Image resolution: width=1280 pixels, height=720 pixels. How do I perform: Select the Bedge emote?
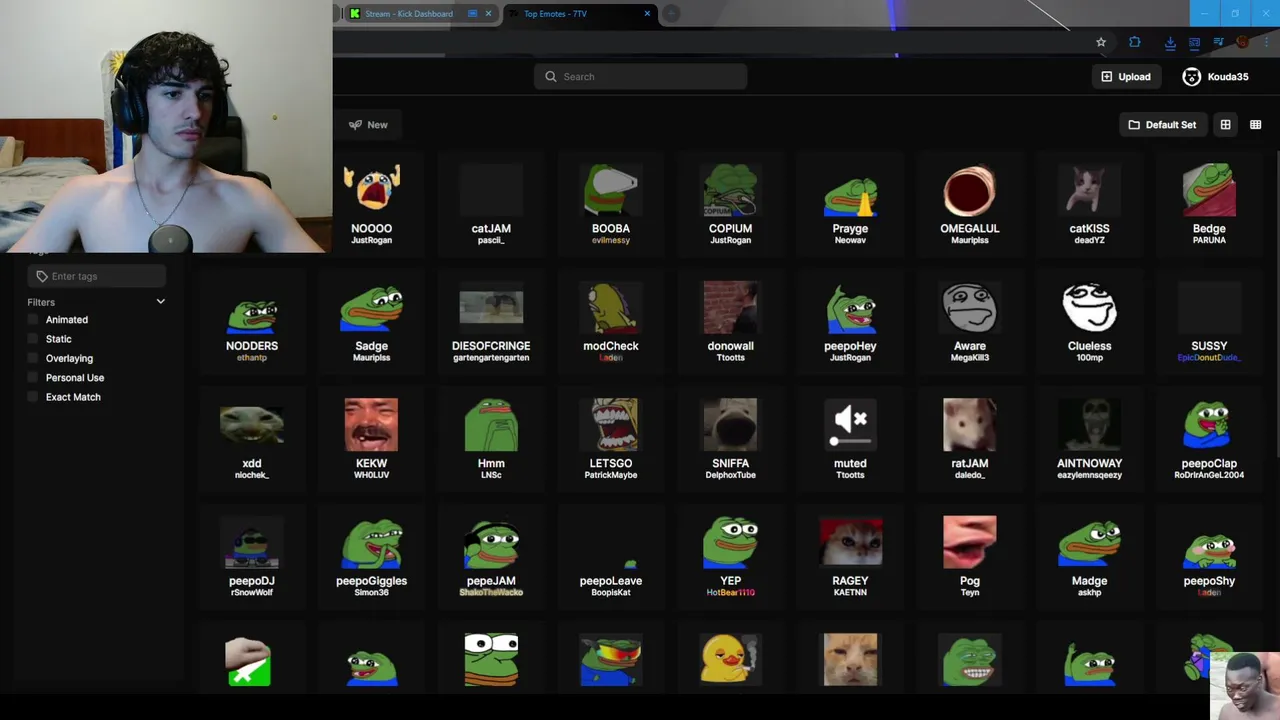(x=1209, y=204)
